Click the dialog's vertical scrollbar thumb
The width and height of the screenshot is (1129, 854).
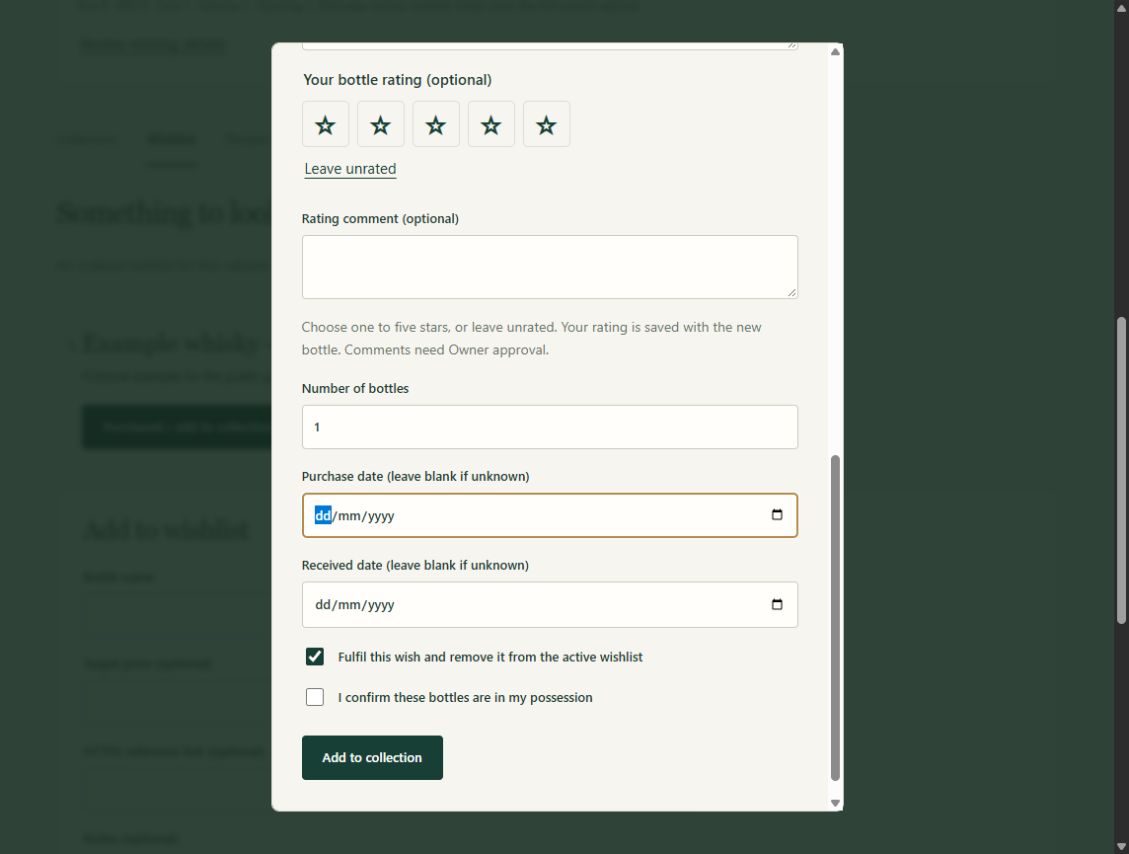pos(835,618)
